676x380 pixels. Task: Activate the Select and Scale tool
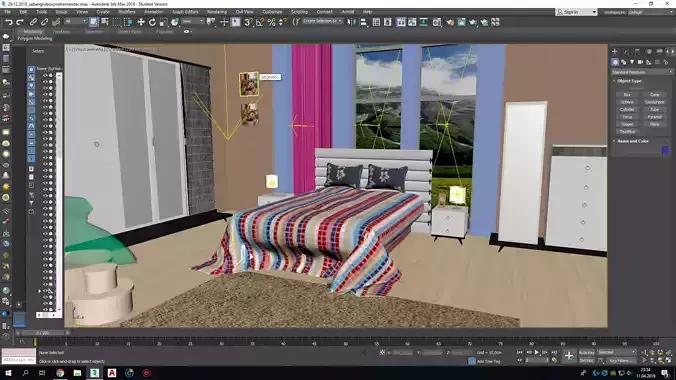[x=163, y=22]
